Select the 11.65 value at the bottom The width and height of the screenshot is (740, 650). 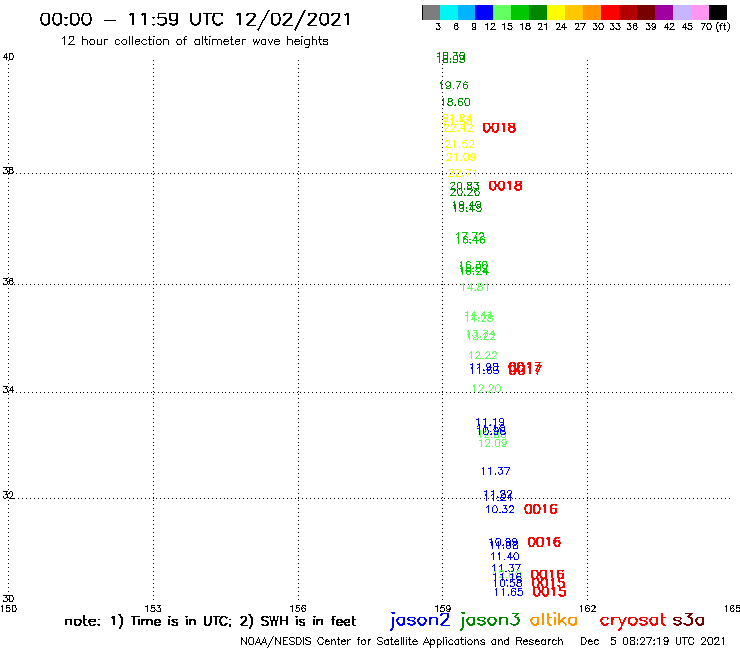[x=509, y=592]
